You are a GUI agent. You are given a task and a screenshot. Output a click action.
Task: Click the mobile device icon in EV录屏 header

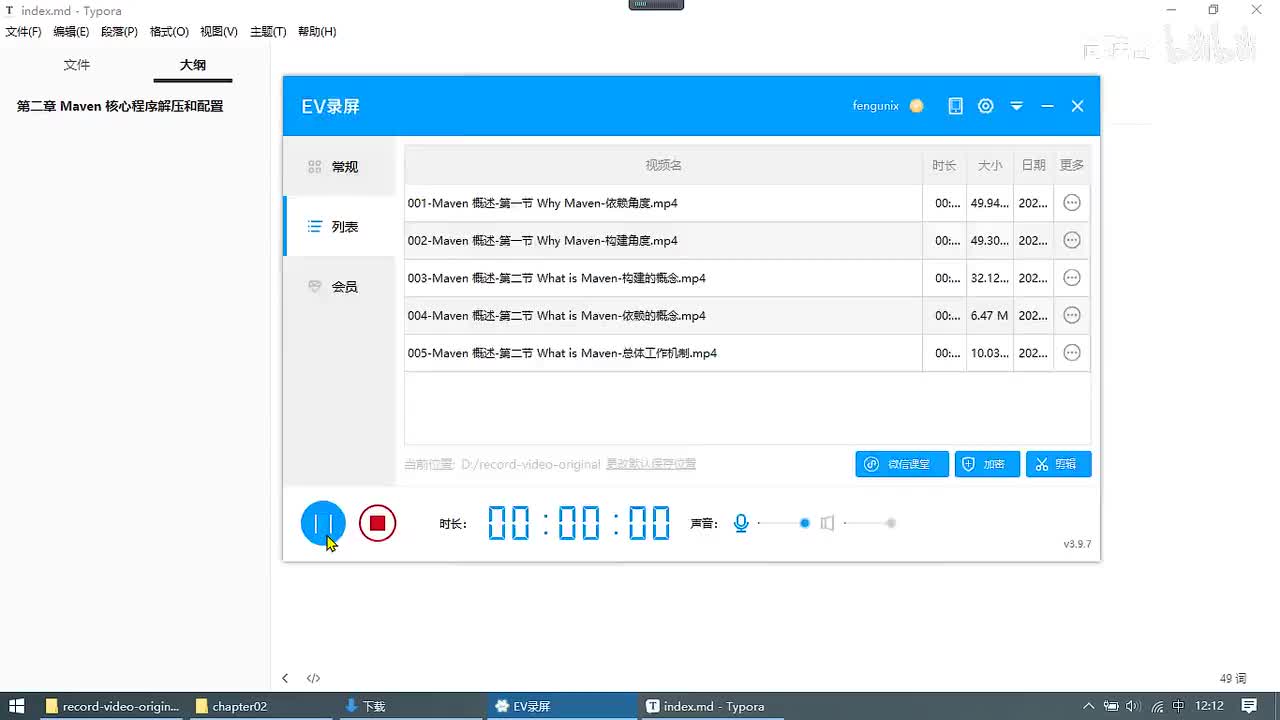click(x=956, y=106)
